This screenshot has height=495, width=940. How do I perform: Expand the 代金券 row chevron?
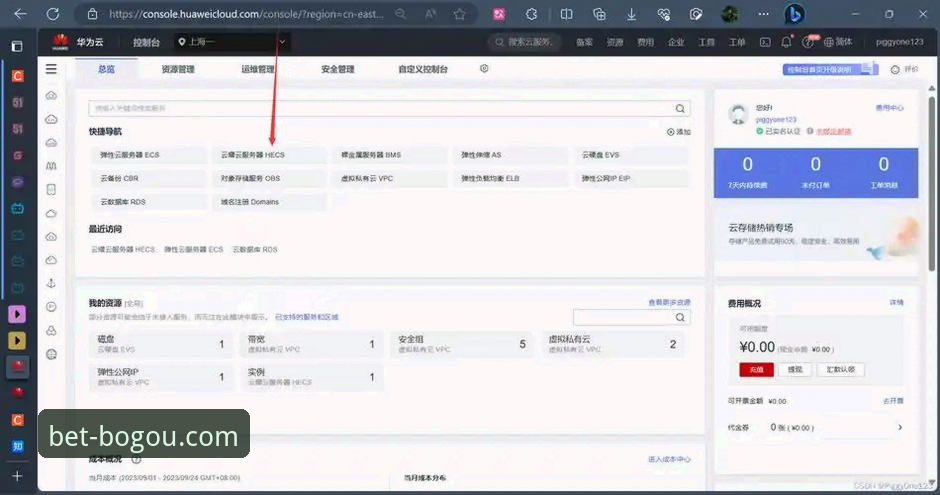[x=900, y=427]
